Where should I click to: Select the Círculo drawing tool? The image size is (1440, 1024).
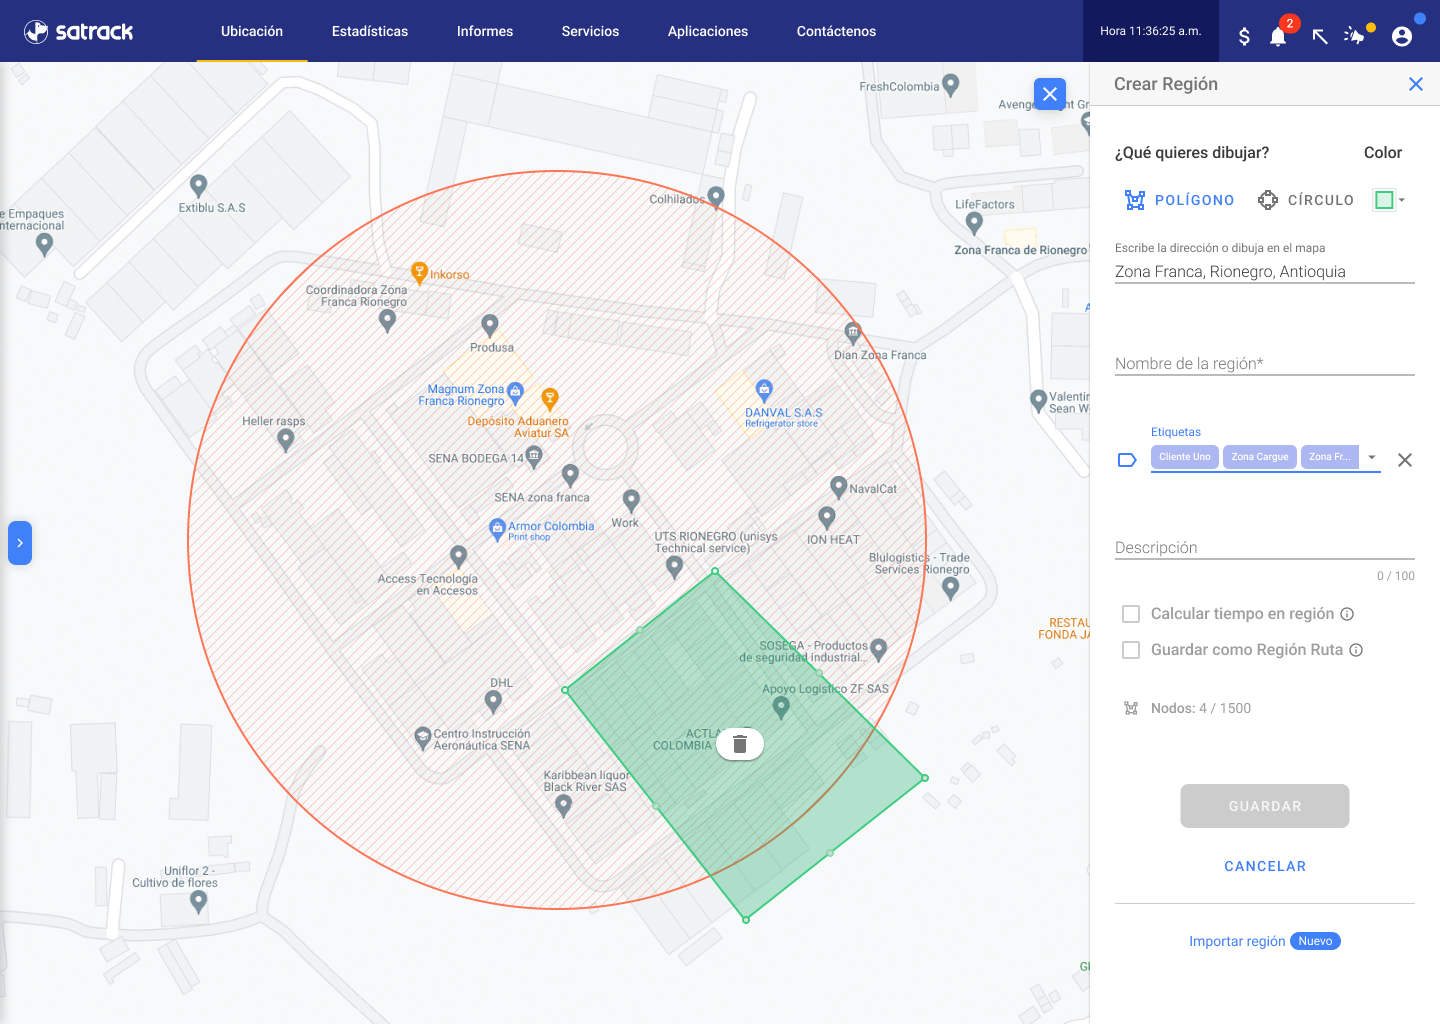coord(1306,200)
